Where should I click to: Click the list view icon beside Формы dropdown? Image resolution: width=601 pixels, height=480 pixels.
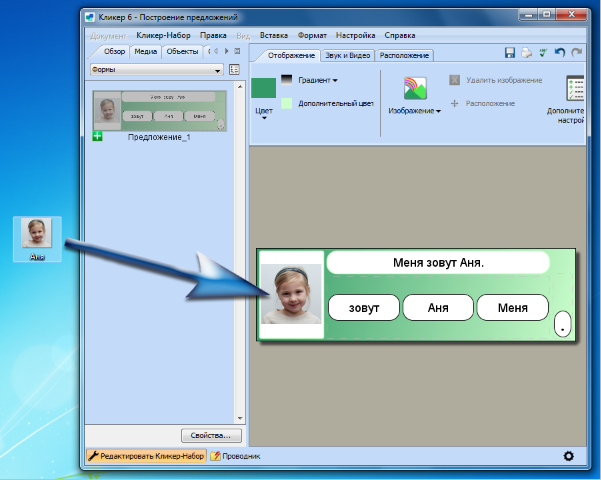[x=234, y=70]
